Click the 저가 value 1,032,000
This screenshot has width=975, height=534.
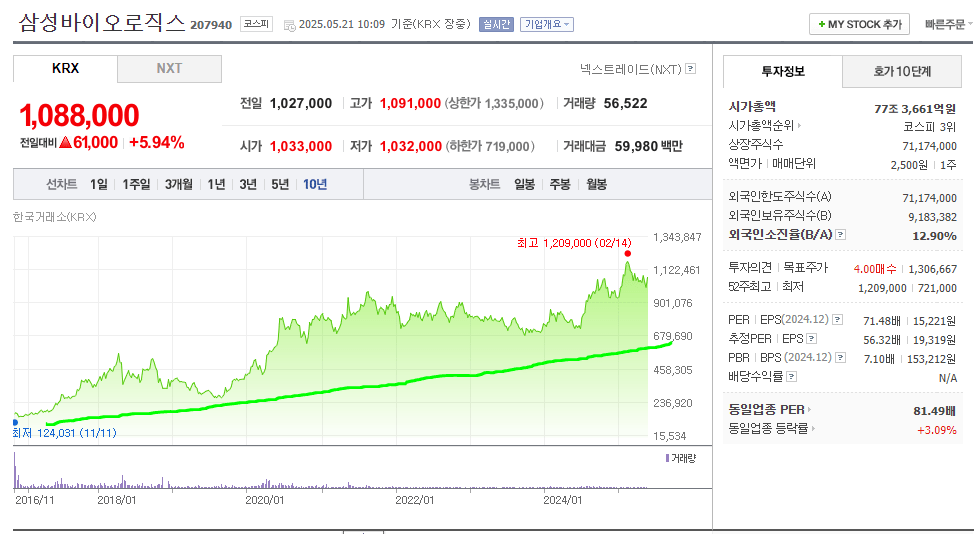(410, 146)
